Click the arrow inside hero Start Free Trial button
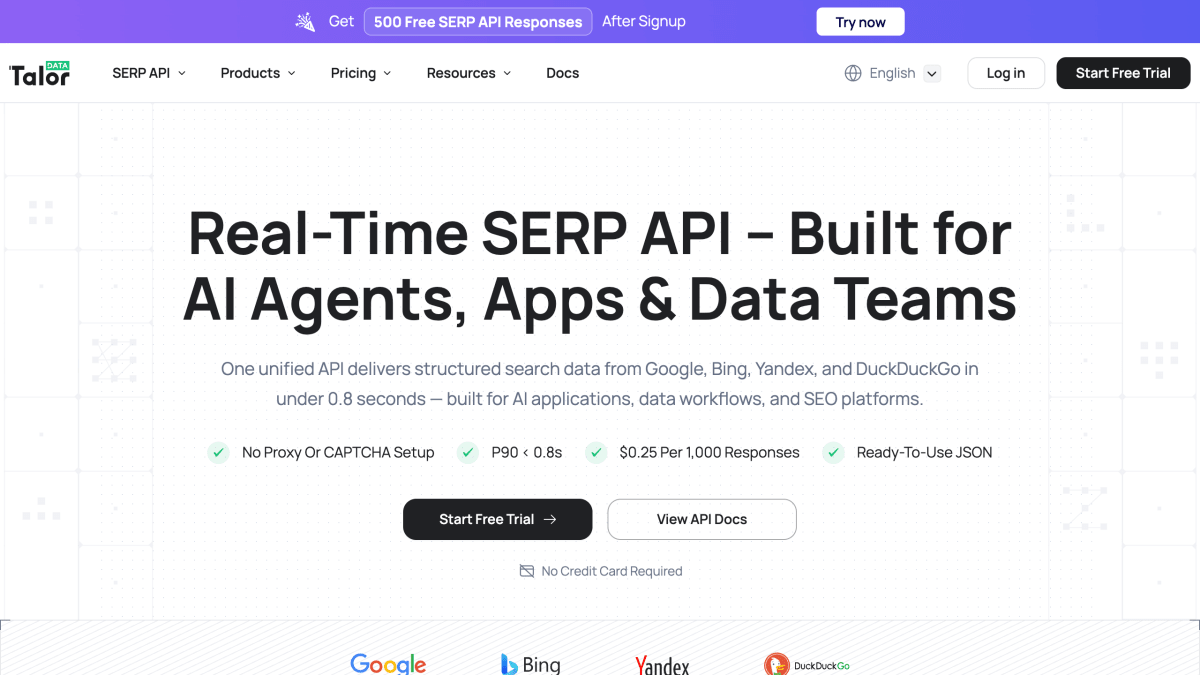Image resolution: width=1200 pixels, height=675 pixels. 550,520
